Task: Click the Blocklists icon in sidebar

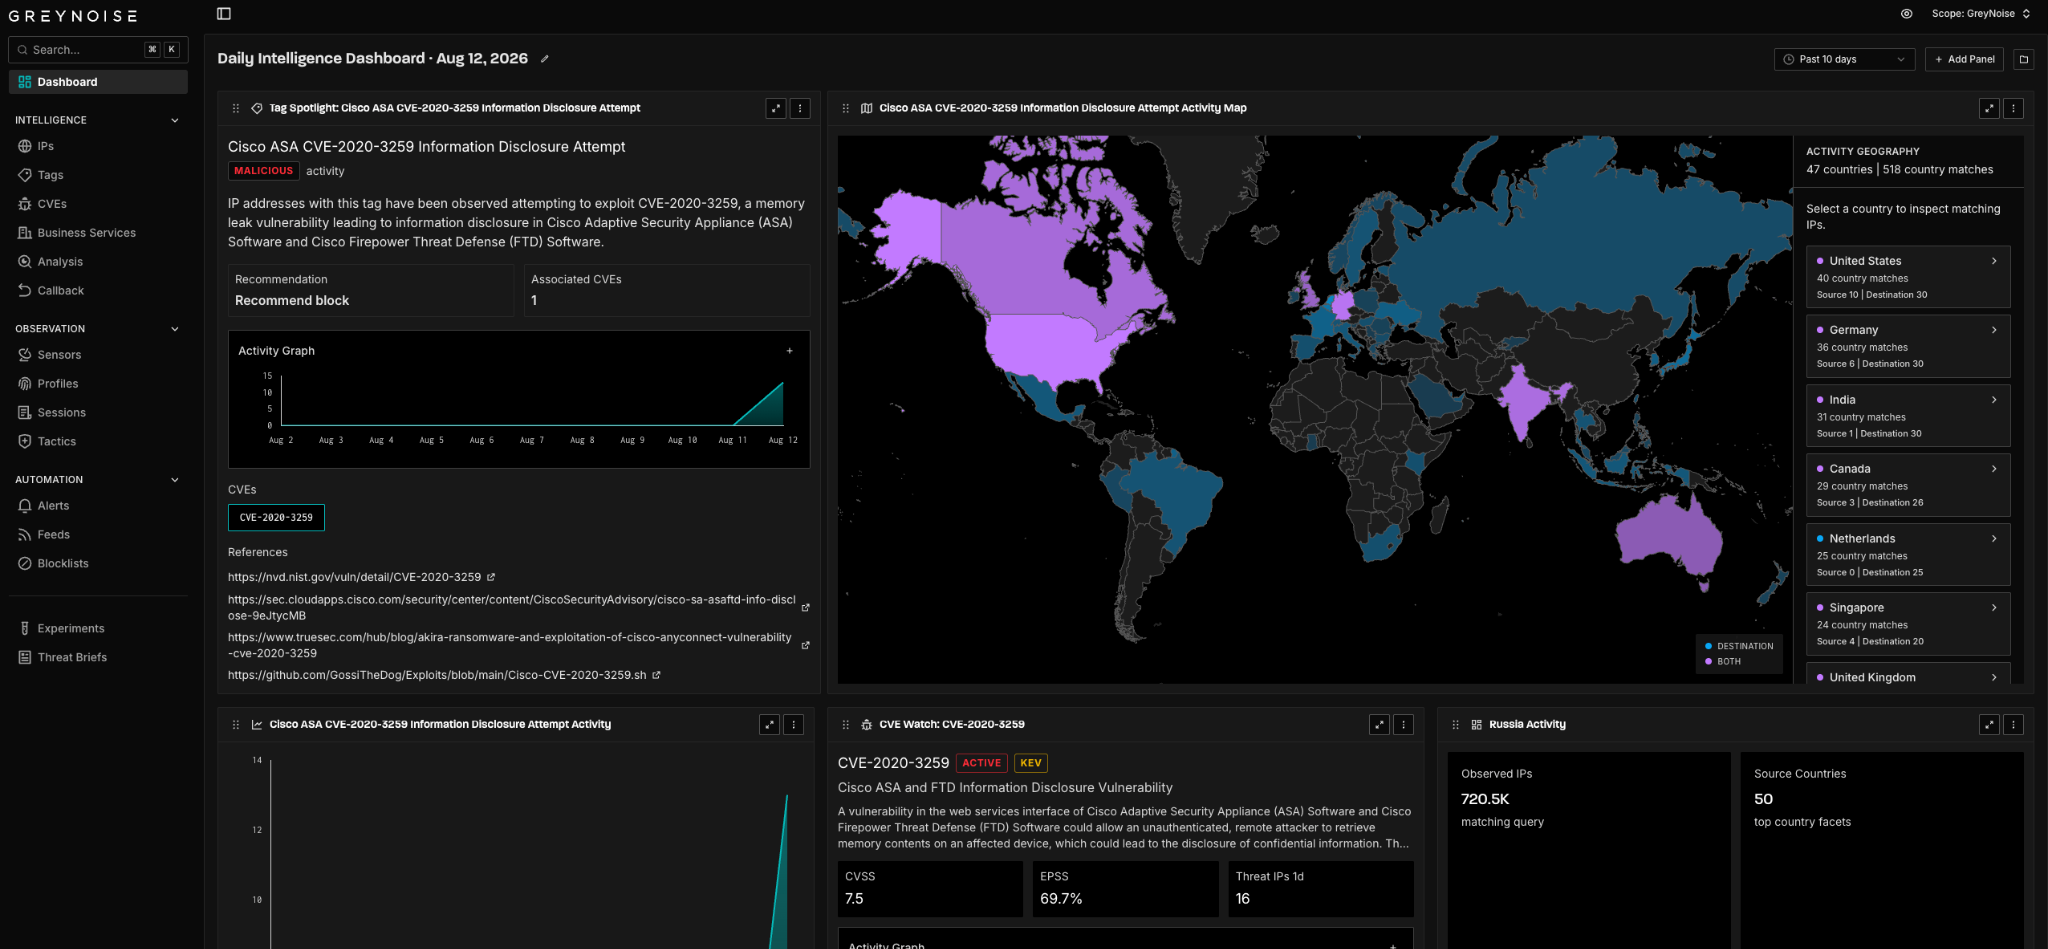Action: (25, 564)
